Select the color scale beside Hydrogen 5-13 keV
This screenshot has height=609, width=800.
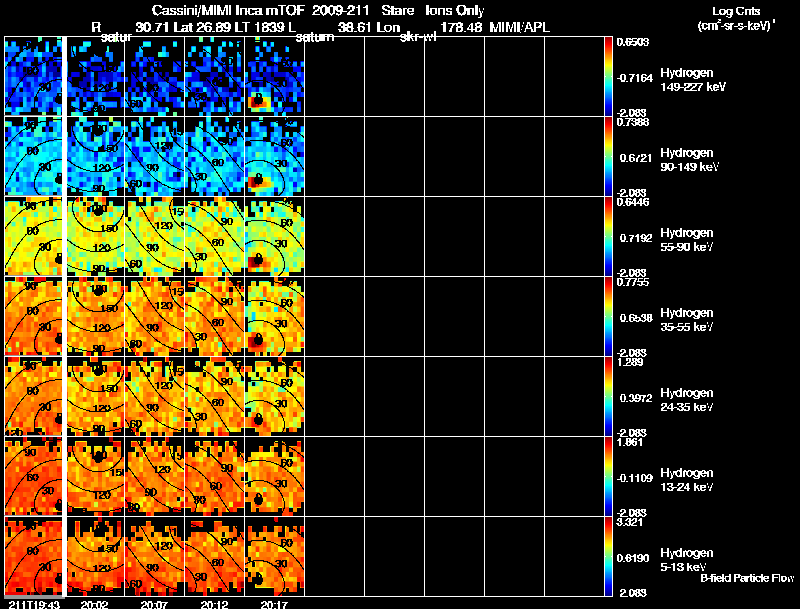610,557
